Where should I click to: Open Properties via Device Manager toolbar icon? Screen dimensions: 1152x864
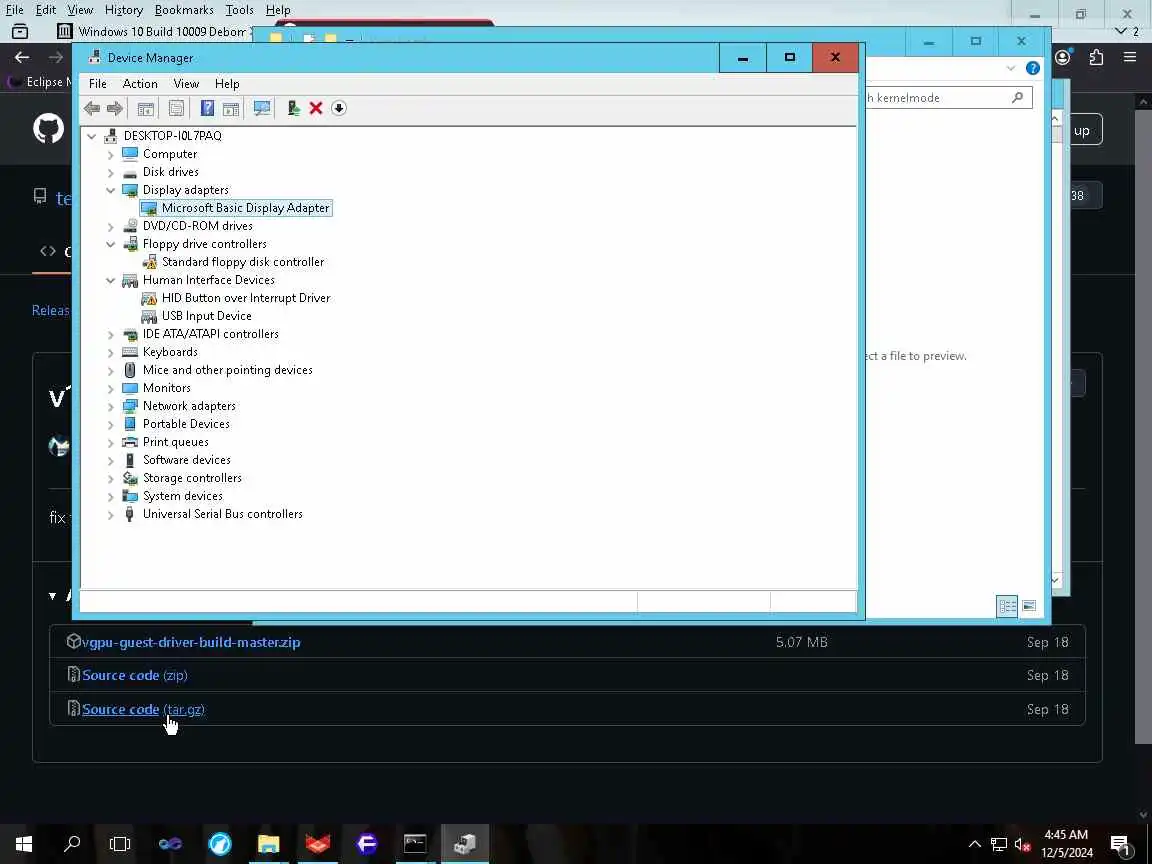pyautogui.click(x=176, y=109)
